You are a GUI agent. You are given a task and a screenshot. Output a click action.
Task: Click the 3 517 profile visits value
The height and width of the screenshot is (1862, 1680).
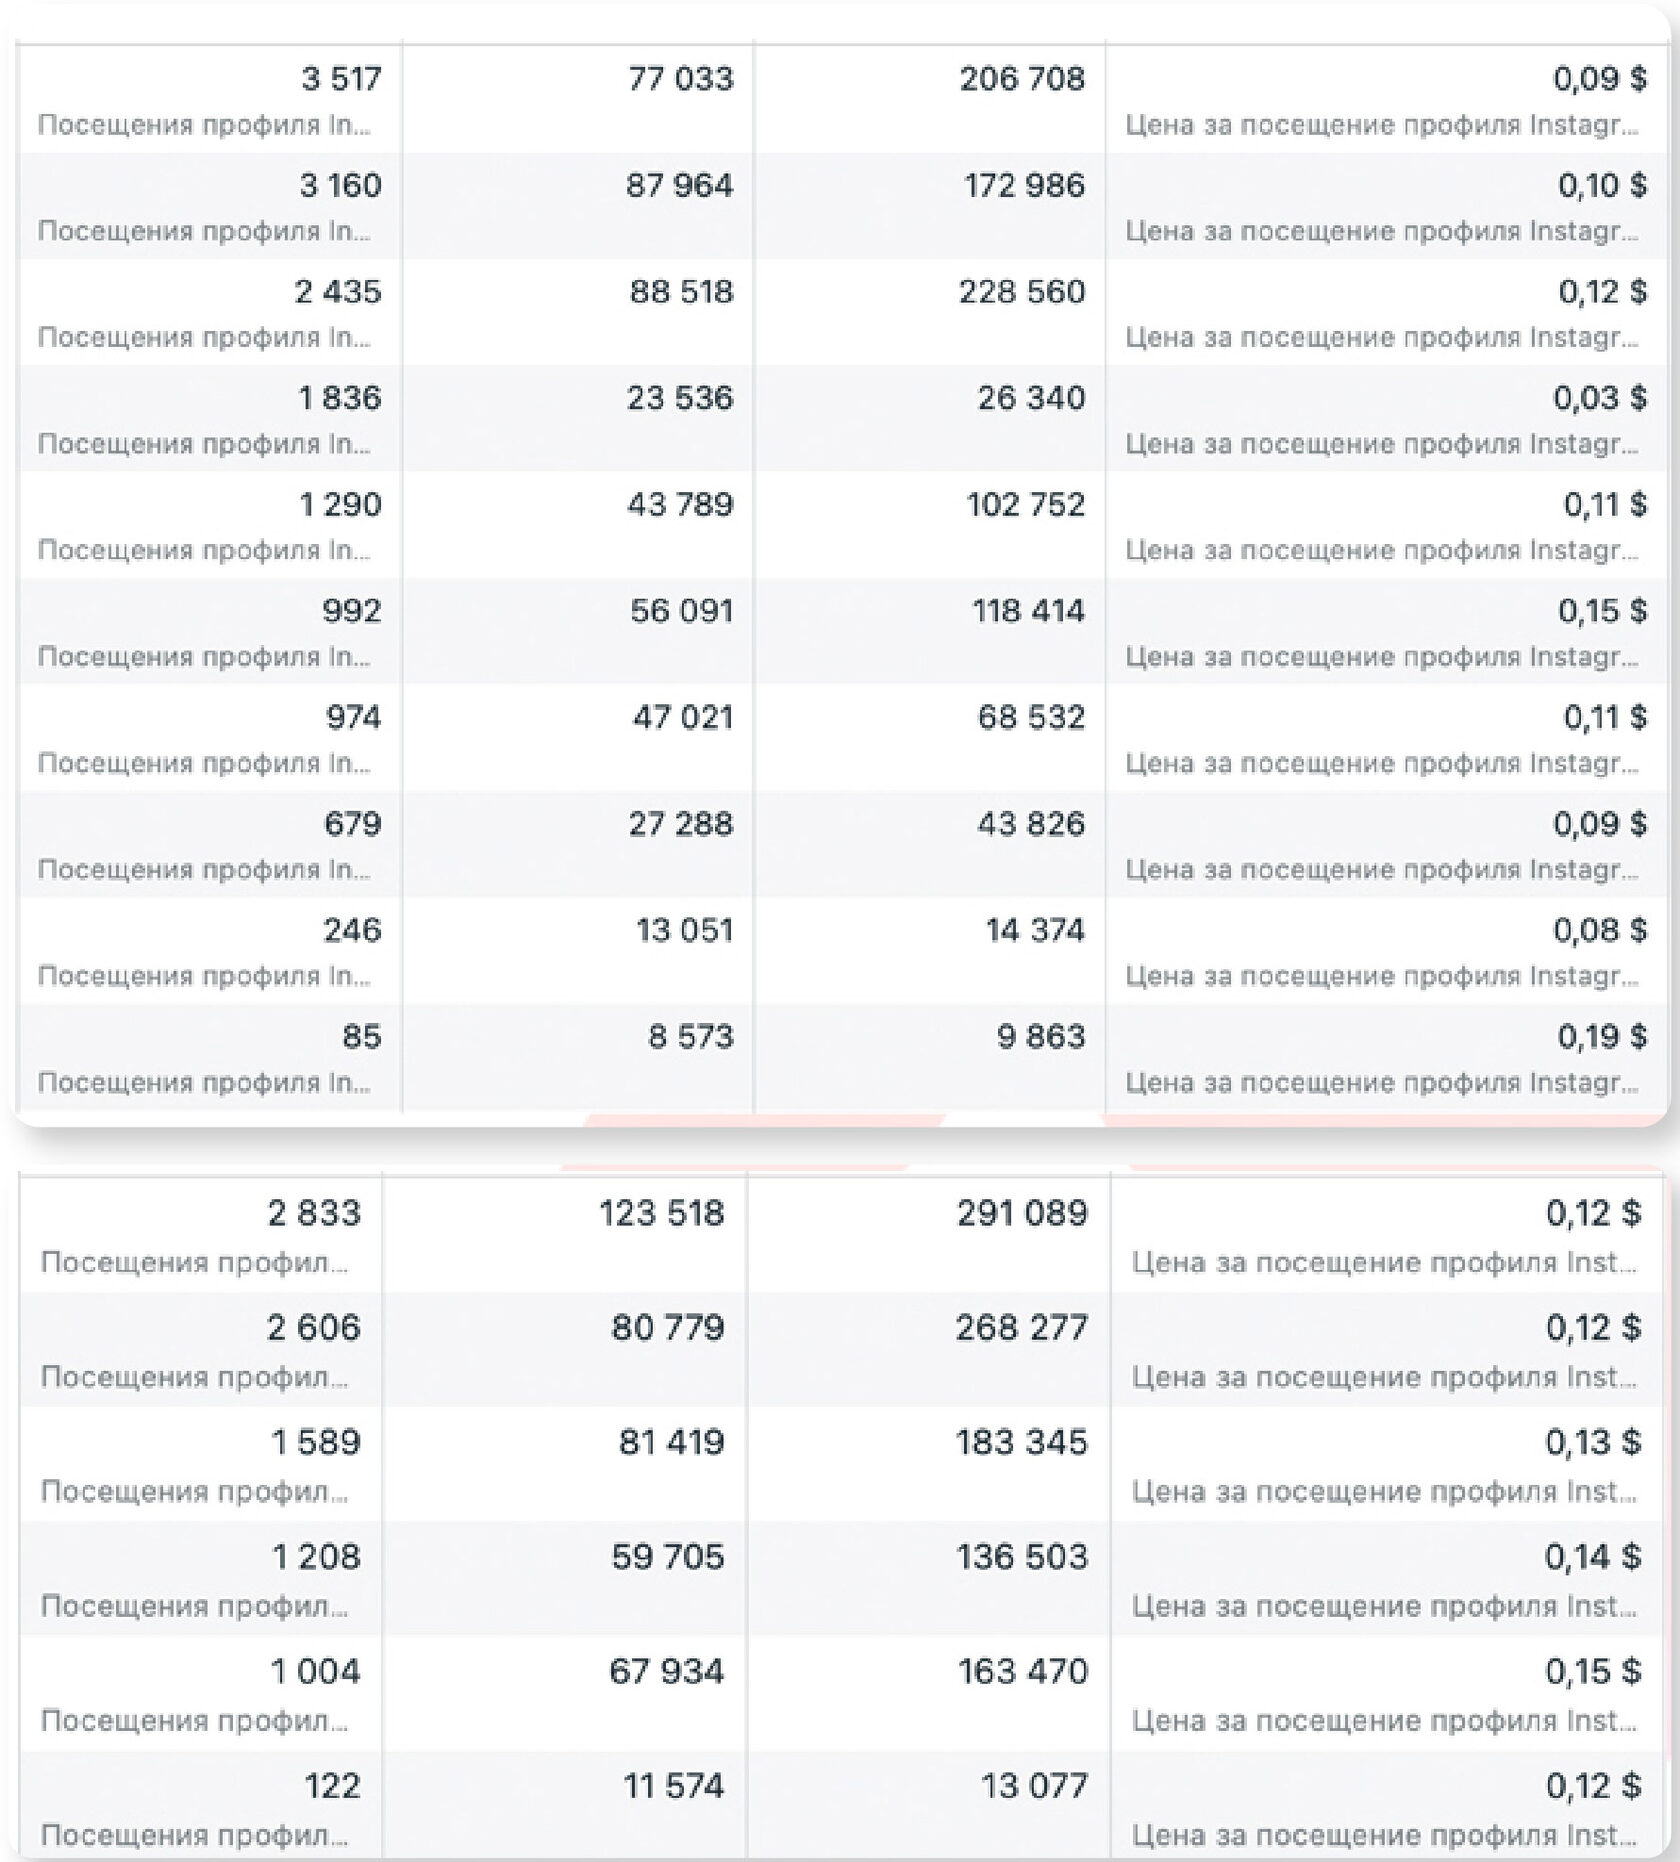point(341,79)
